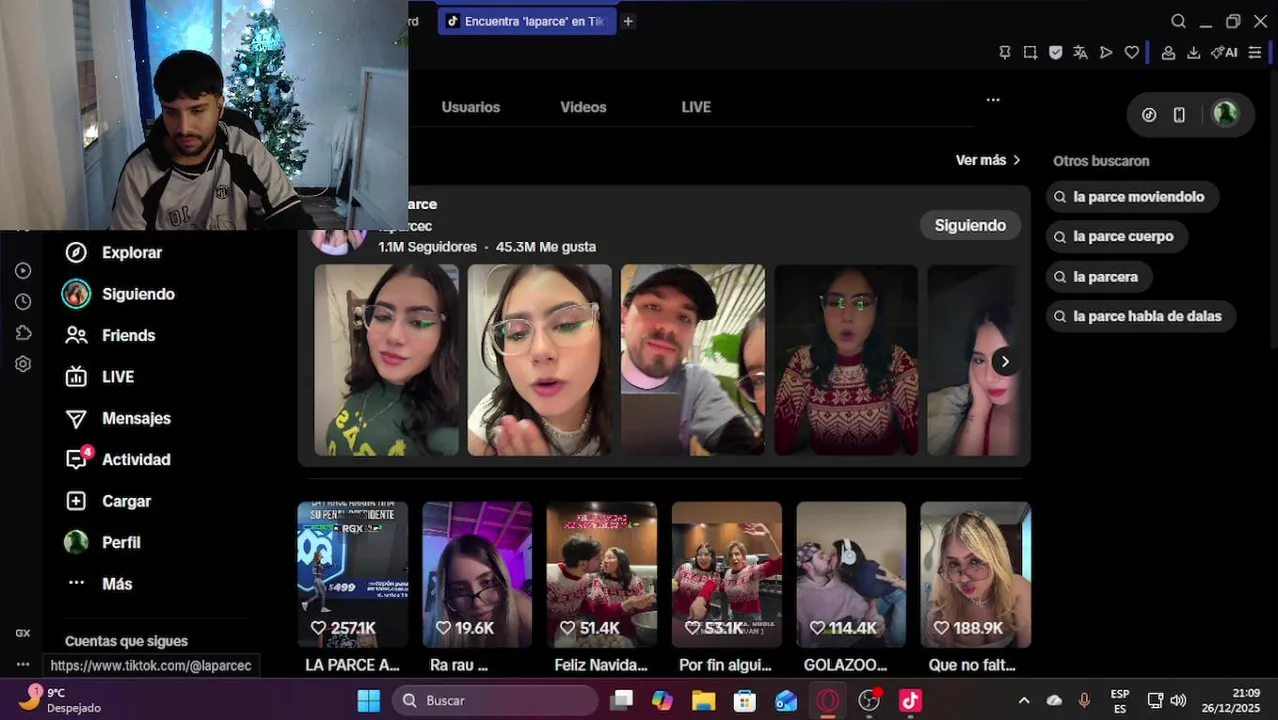Open three-dots menu beside search tabs

tap(993, 100)
